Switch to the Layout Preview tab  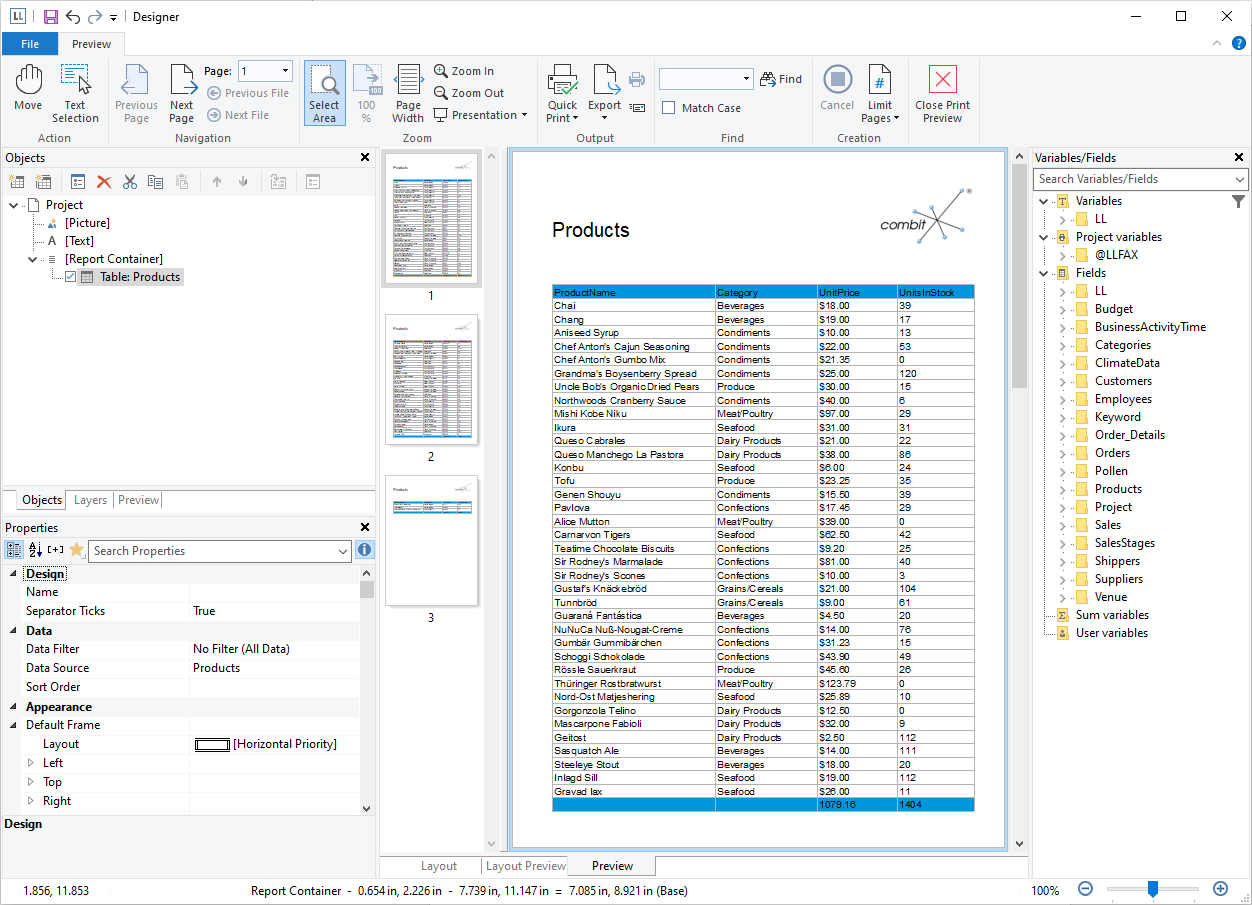click(525, 866)
